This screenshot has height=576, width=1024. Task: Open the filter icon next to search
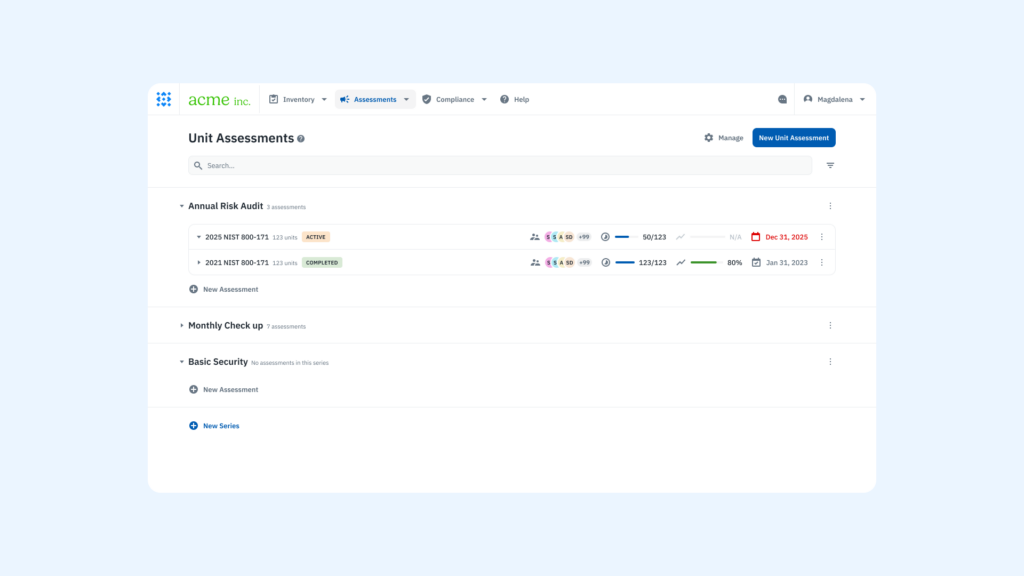(x=830, y=165)
